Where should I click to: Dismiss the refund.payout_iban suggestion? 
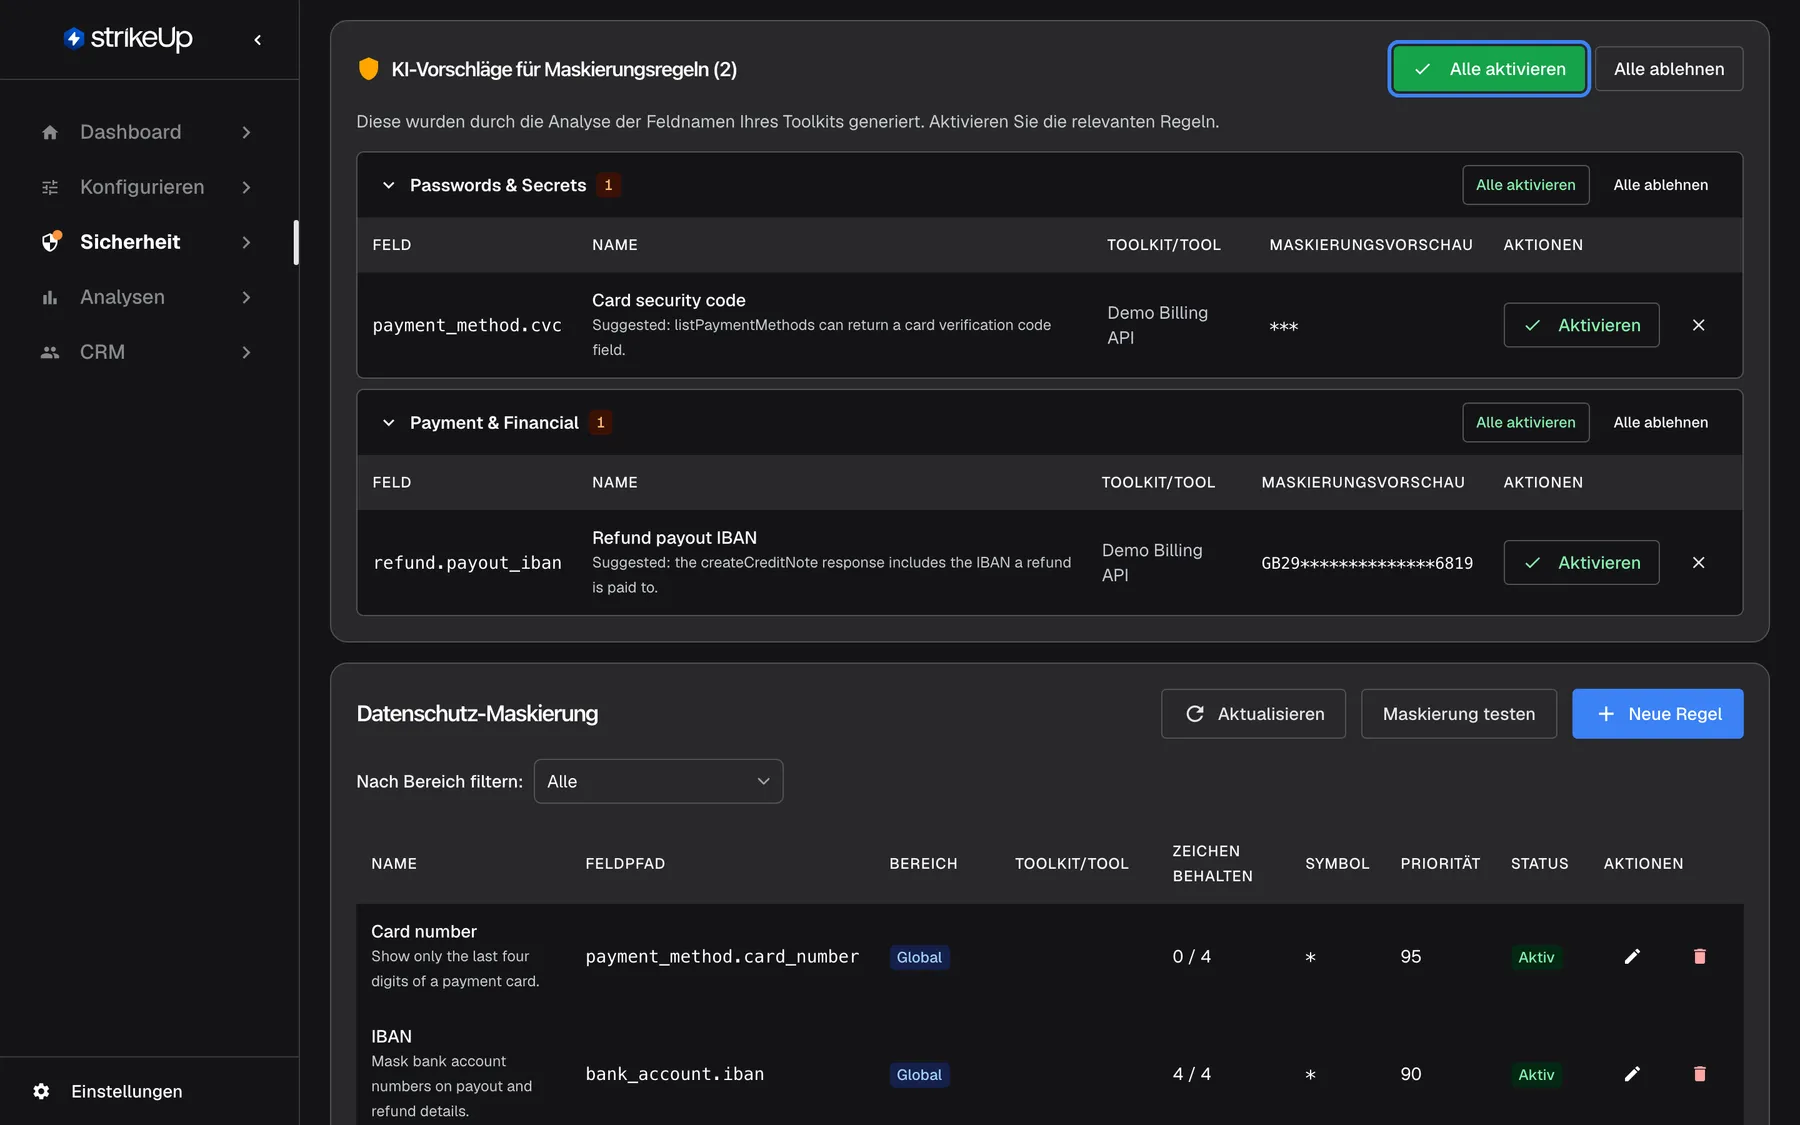pyautogui.click(x=1698, y=563)
